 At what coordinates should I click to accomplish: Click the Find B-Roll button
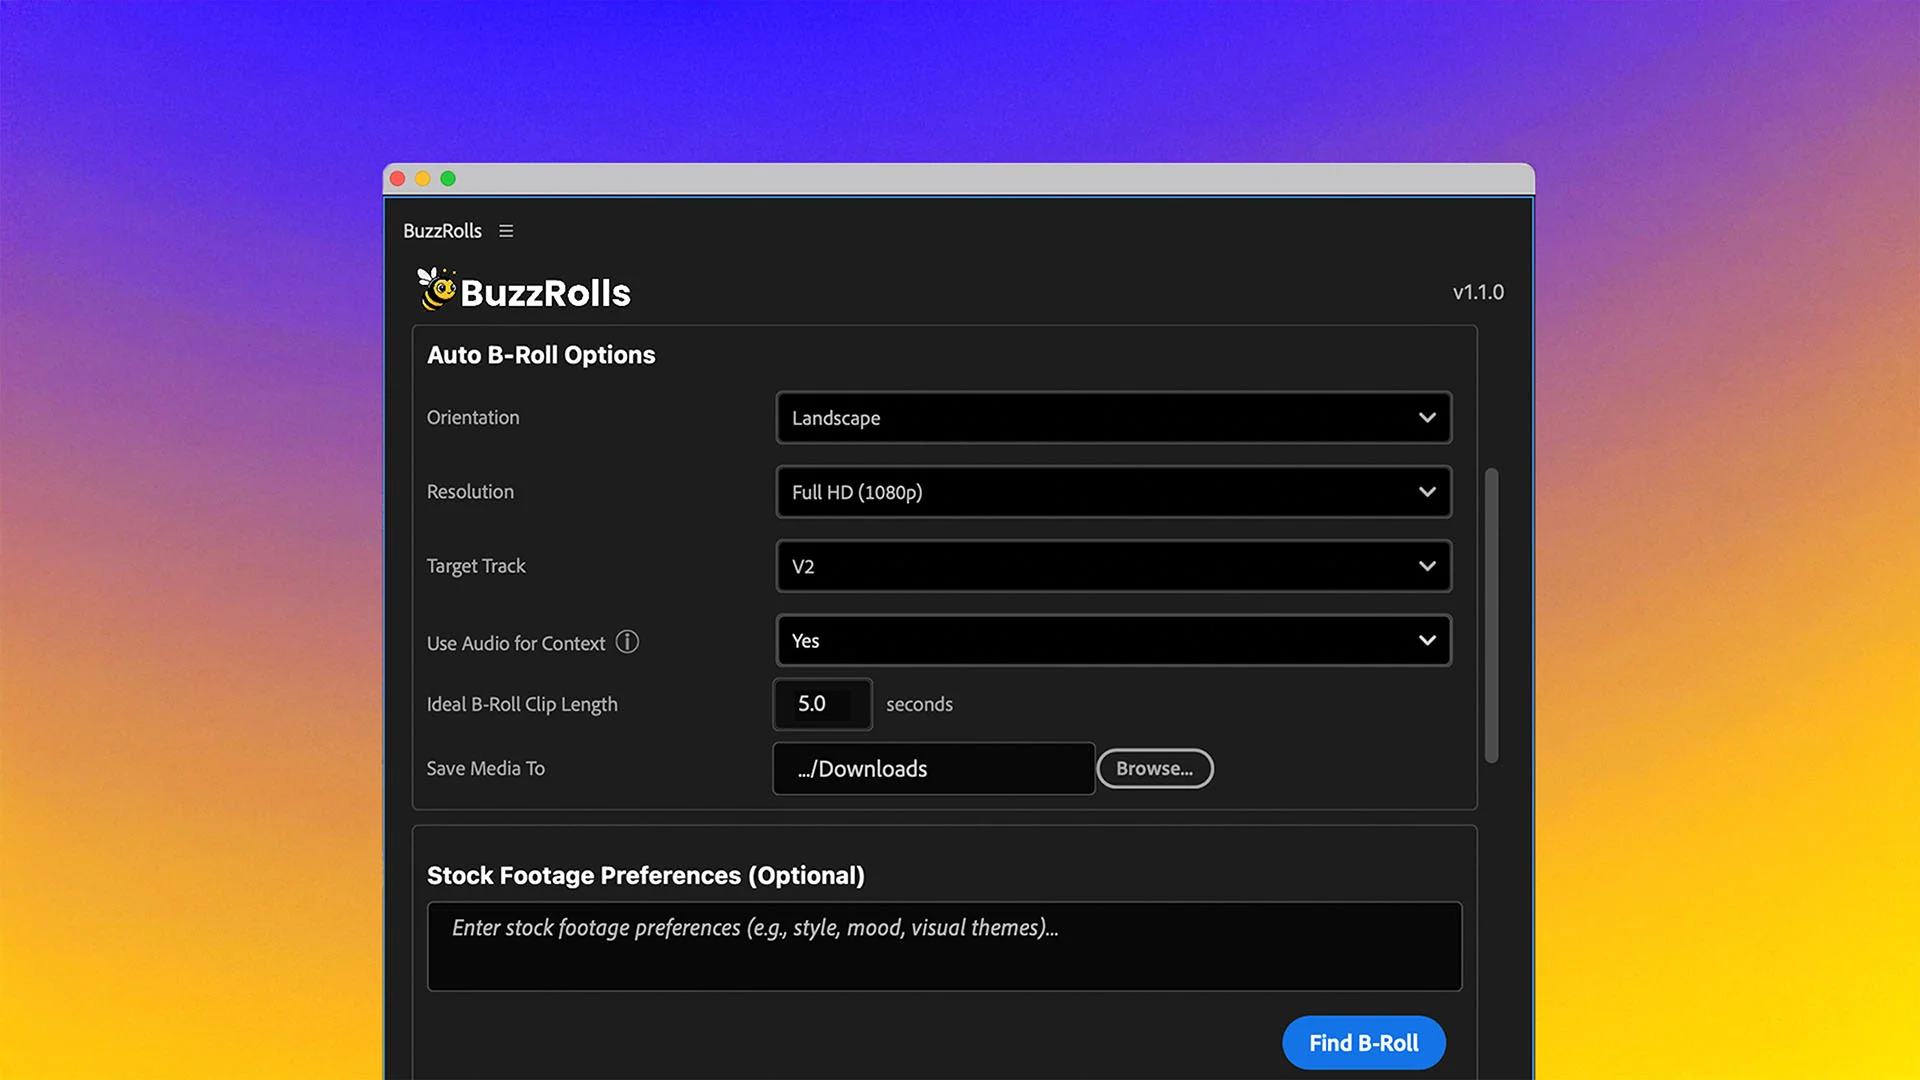(x=1363, y=1043)
